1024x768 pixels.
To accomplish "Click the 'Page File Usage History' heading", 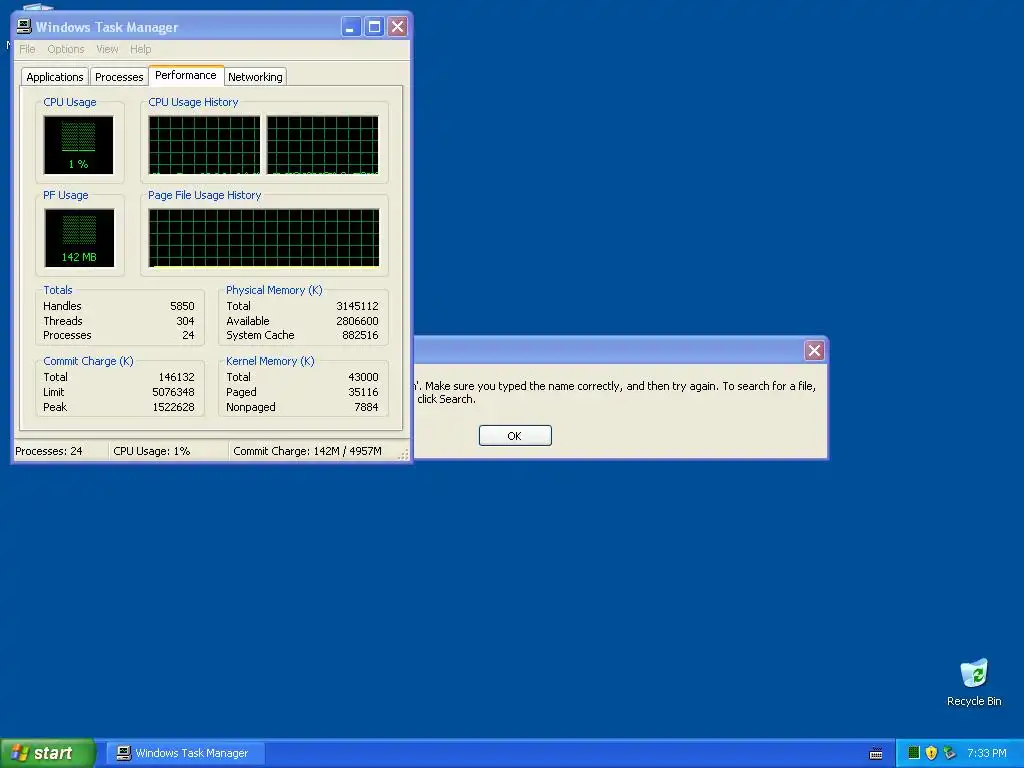I will [x=204, y=195].
